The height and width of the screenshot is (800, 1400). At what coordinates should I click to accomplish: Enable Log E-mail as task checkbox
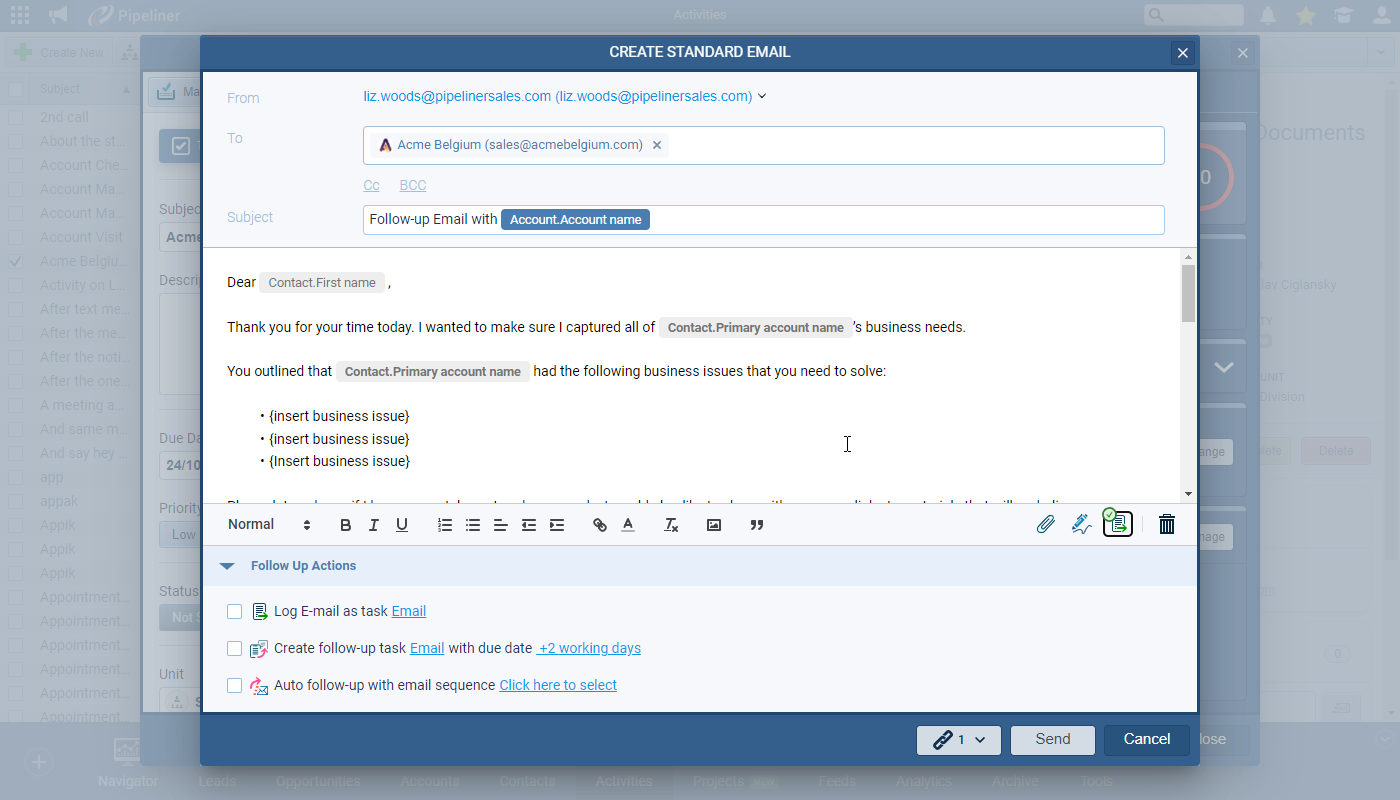click(234, 611)
